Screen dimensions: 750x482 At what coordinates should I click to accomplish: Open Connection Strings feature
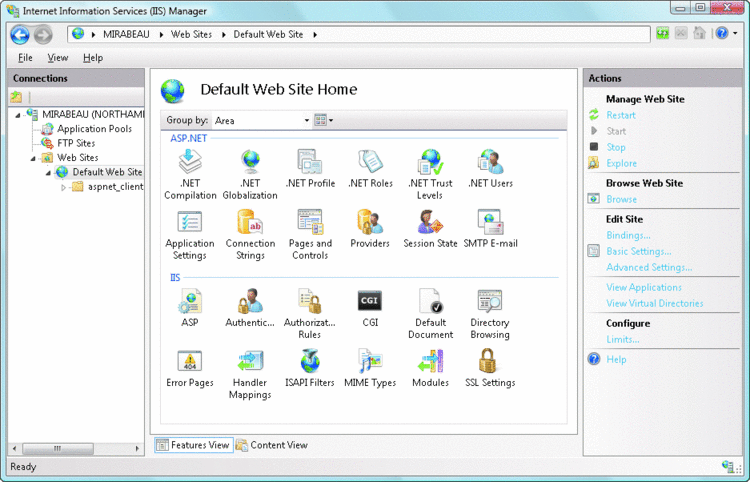(x=250, y=235)
